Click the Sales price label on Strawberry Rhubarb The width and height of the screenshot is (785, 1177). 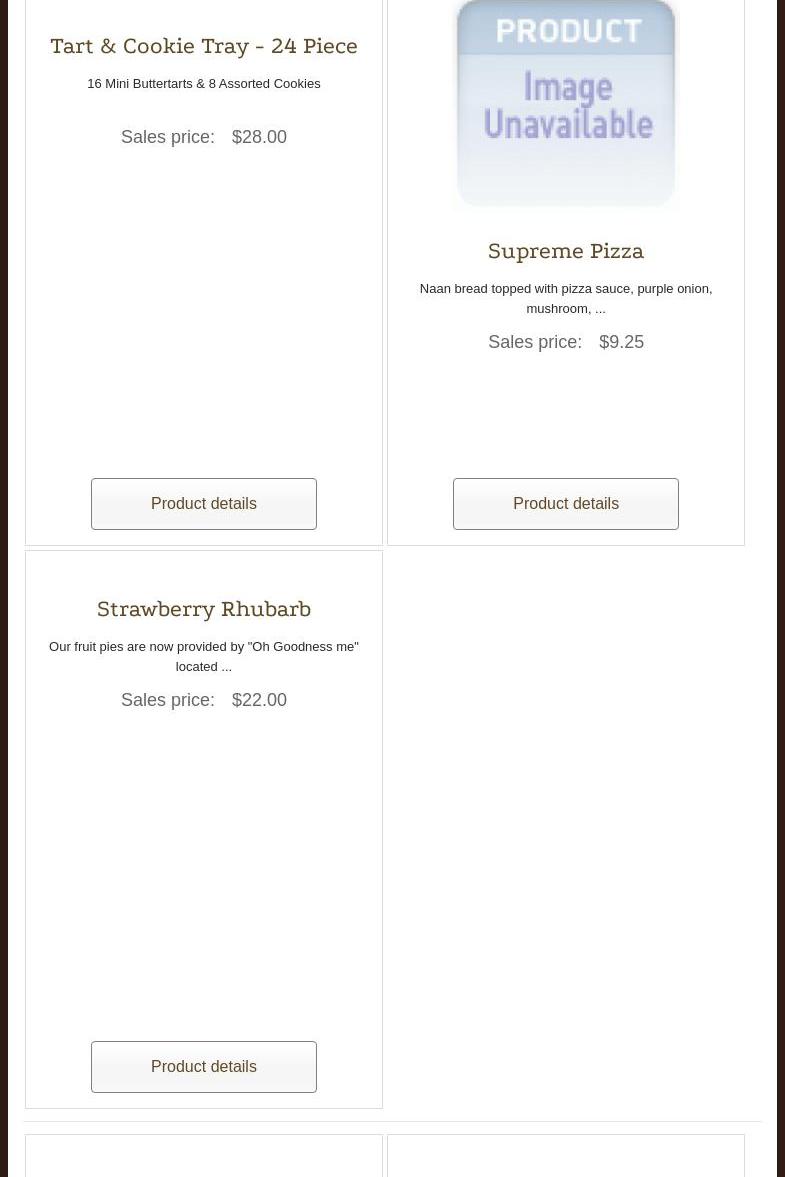[168, 700]
